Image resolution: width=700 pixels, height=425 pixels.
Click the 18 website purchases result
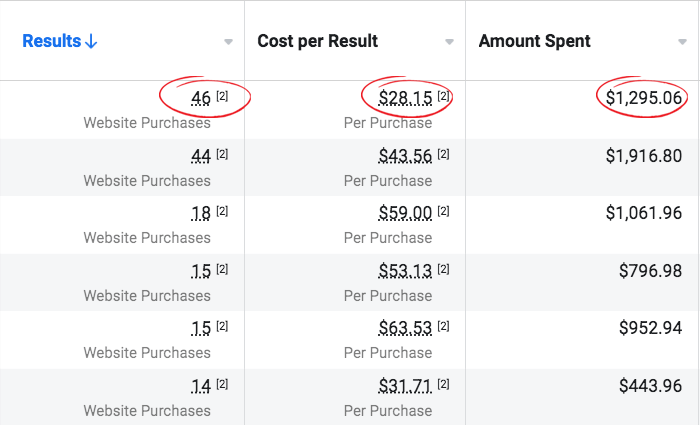click(200, 213)
